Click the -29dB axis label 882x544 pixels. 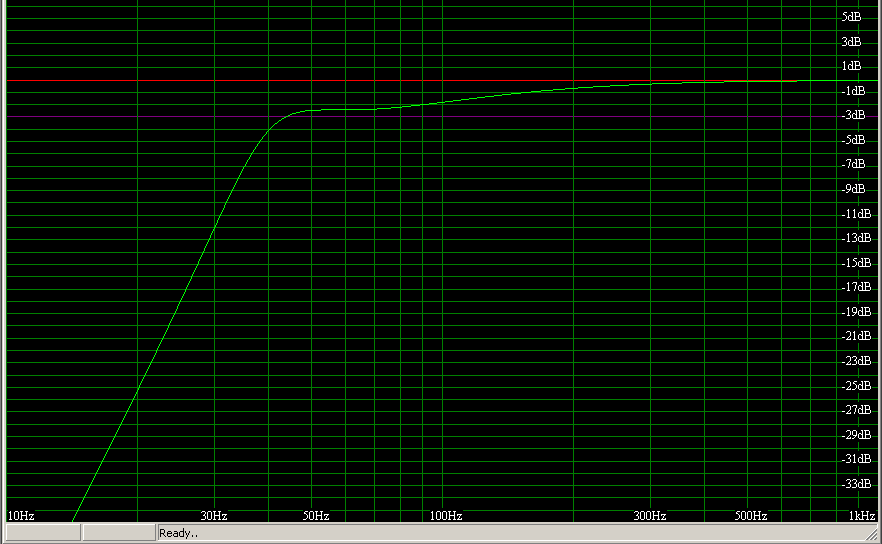[856, 434]
